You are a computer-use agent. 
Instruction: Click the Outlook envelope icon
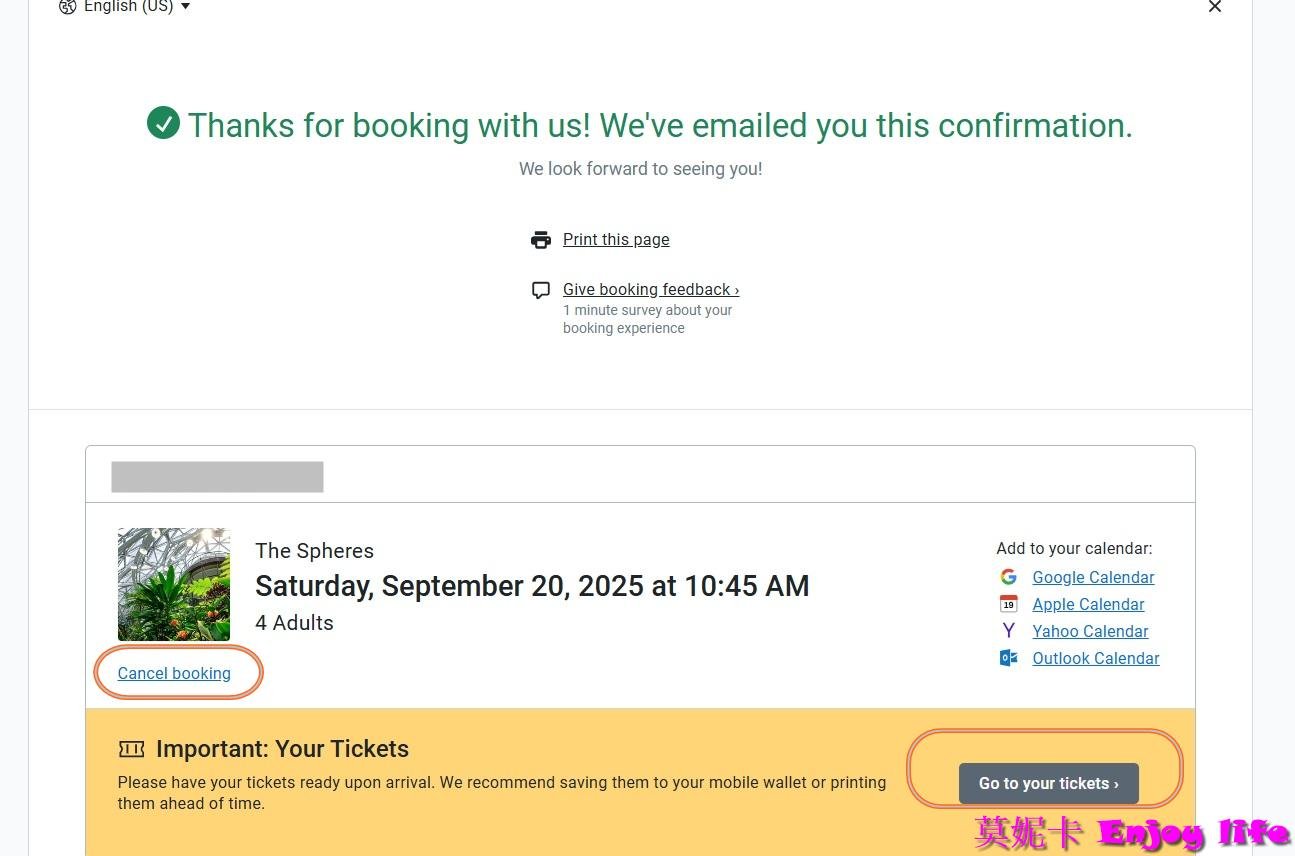(x=1009, y=658)
